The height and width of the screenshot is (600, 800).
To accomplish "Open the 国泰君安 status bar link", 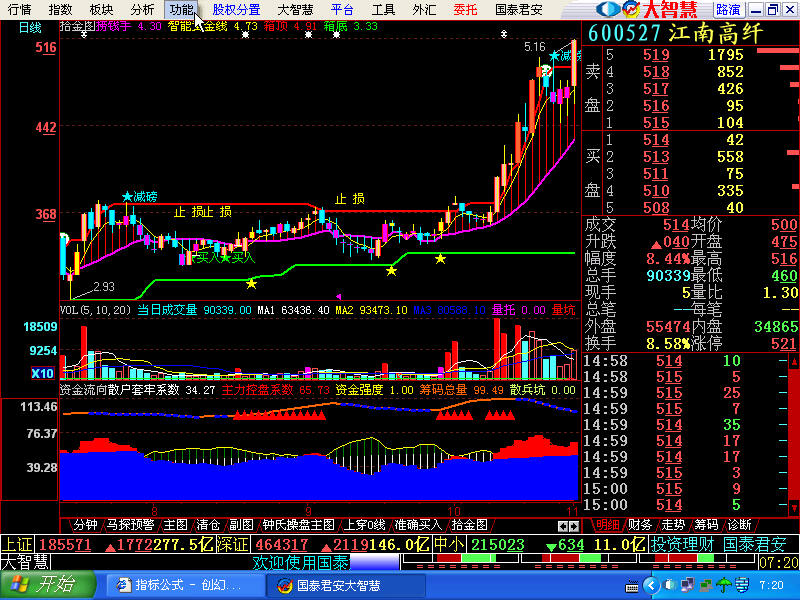I will (x=755, y=544).
